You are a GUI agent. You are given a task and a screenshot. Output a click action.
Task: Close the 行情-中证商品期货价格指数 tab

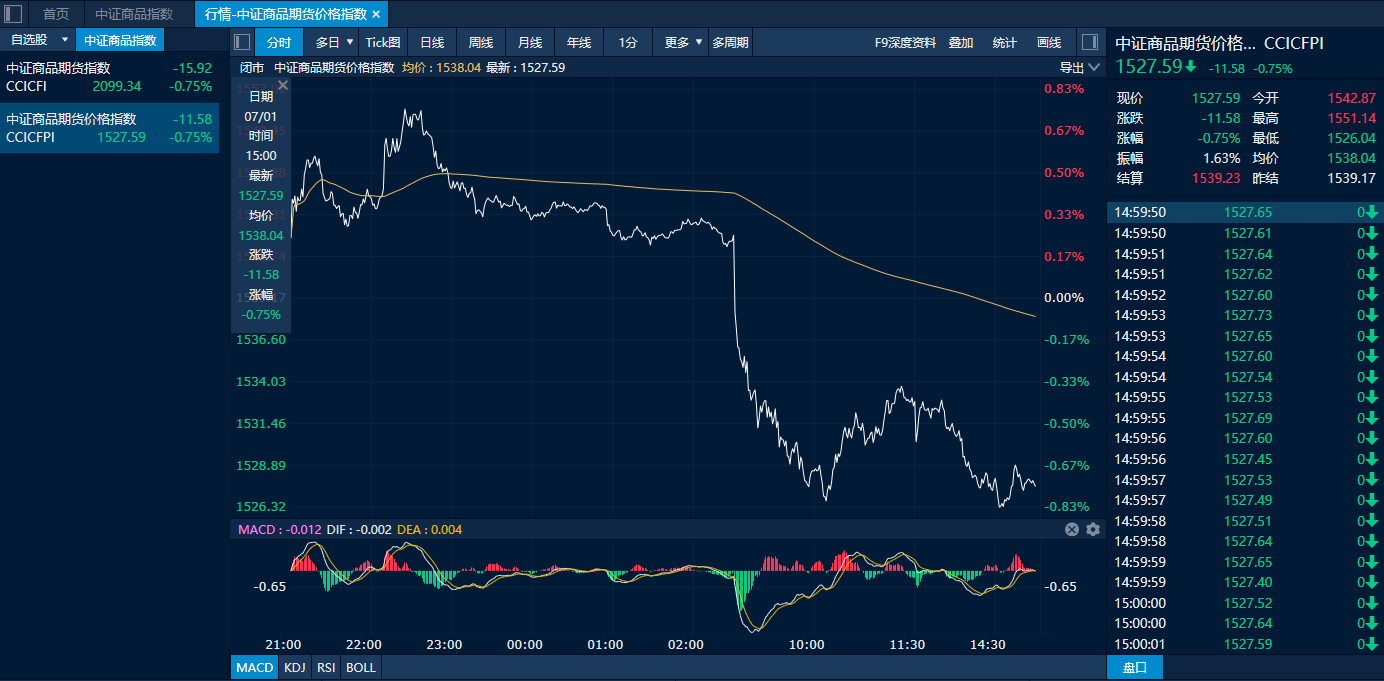(376, 14)
